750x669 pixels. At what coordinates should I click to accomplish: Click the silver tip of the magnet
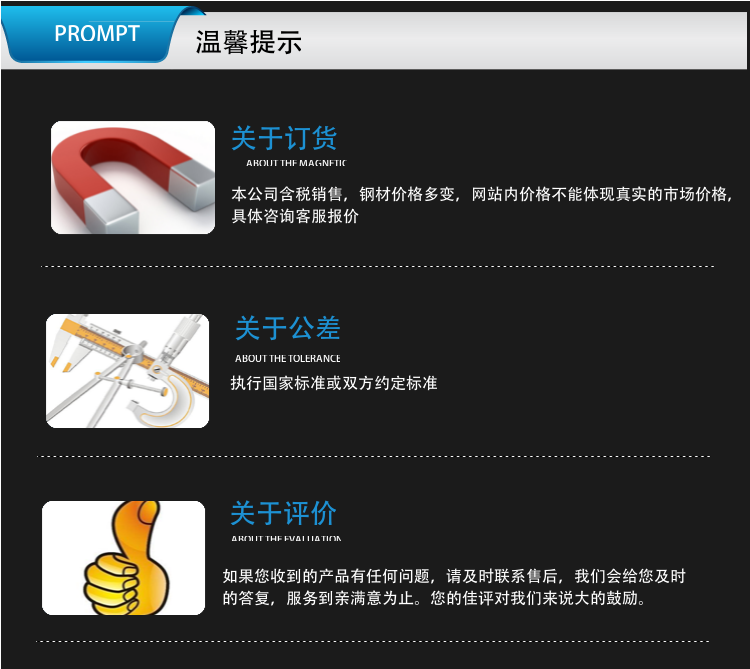pyautogui.click(x=111, y=212)
